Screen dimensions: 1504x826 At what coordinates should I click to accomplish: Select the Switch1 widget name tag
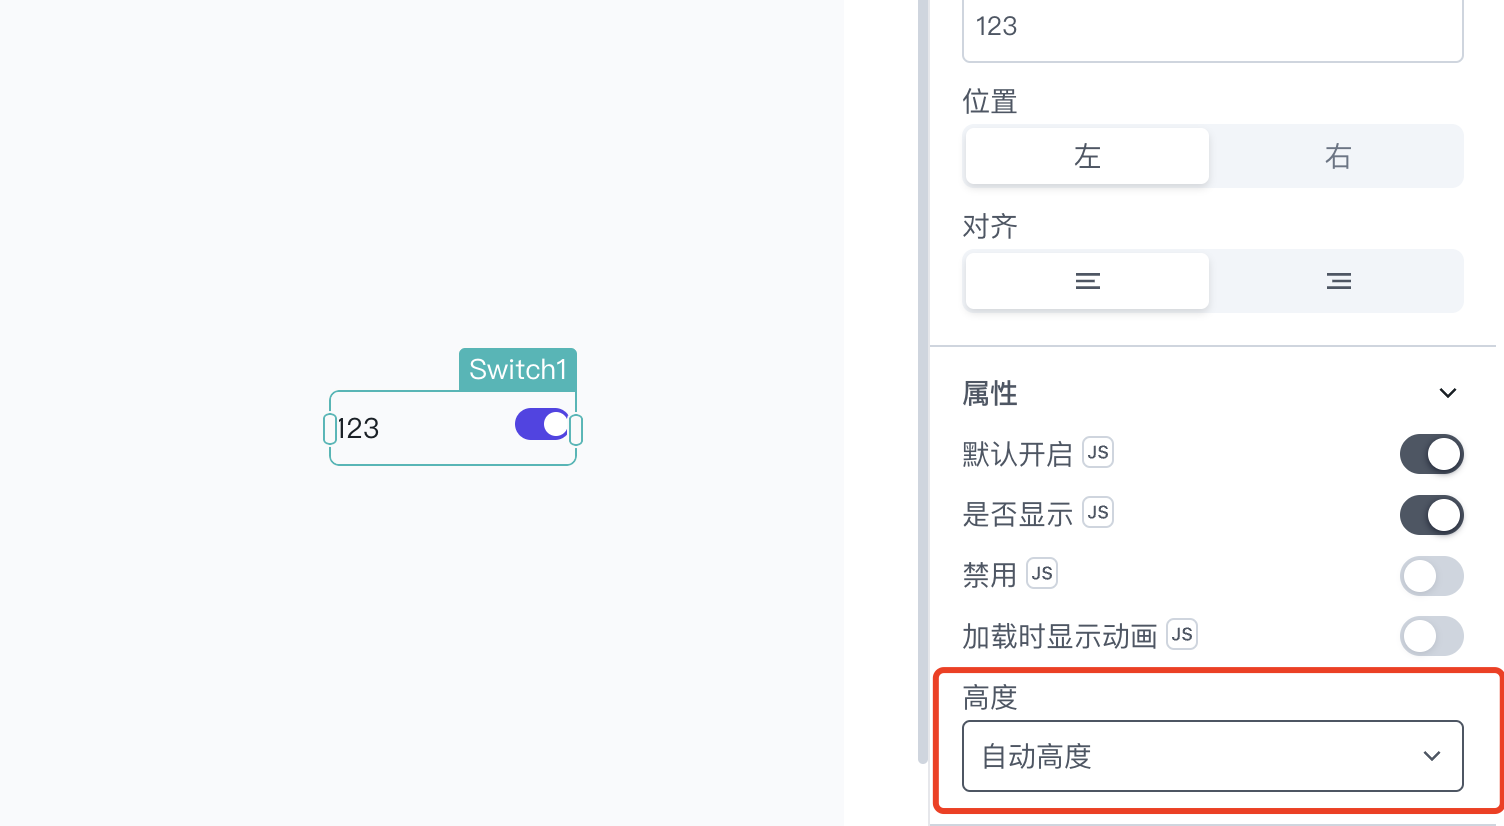coord(518,369)
